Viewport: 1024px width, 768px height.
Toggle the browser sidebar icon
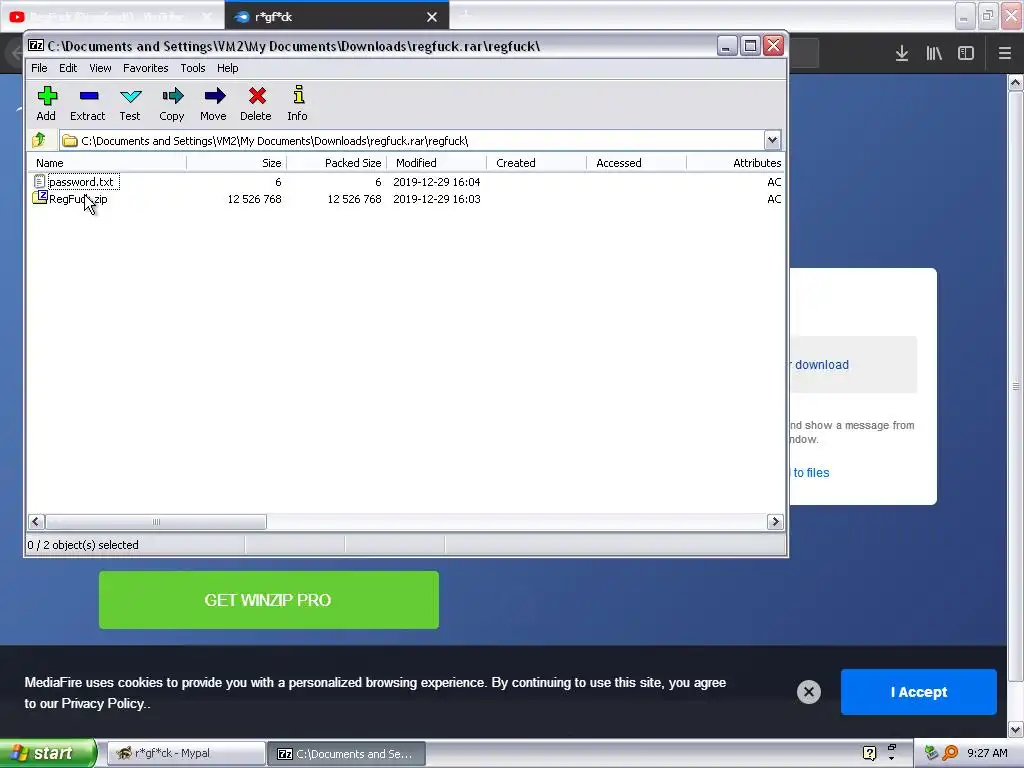pos(966,53)
